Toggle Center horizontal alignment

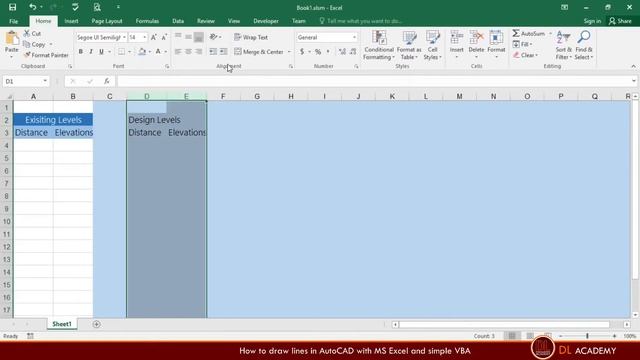coord(188,51)
